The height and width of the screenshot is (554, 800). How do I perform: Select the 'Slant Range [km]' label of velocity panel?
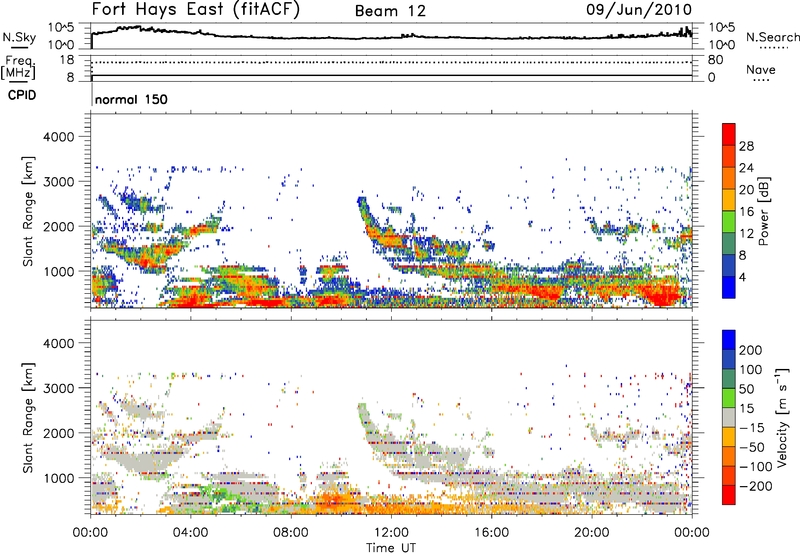click(28, 418)
